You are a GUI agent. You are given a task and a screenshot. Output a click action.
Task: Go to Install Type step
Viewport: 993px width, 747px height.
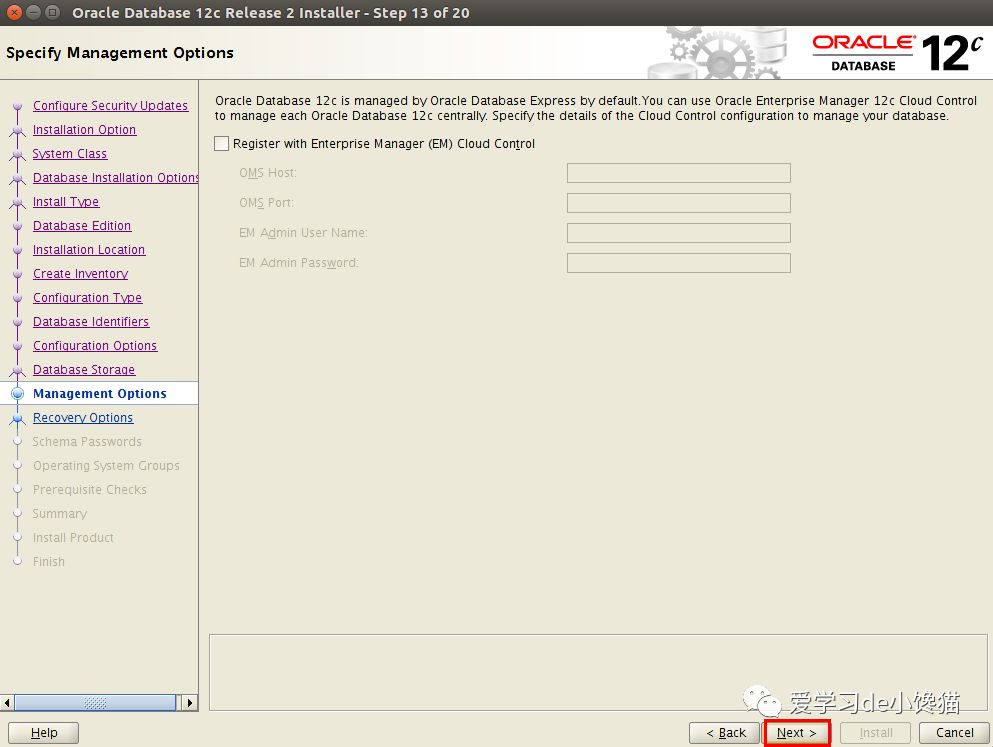pos(66,201)
